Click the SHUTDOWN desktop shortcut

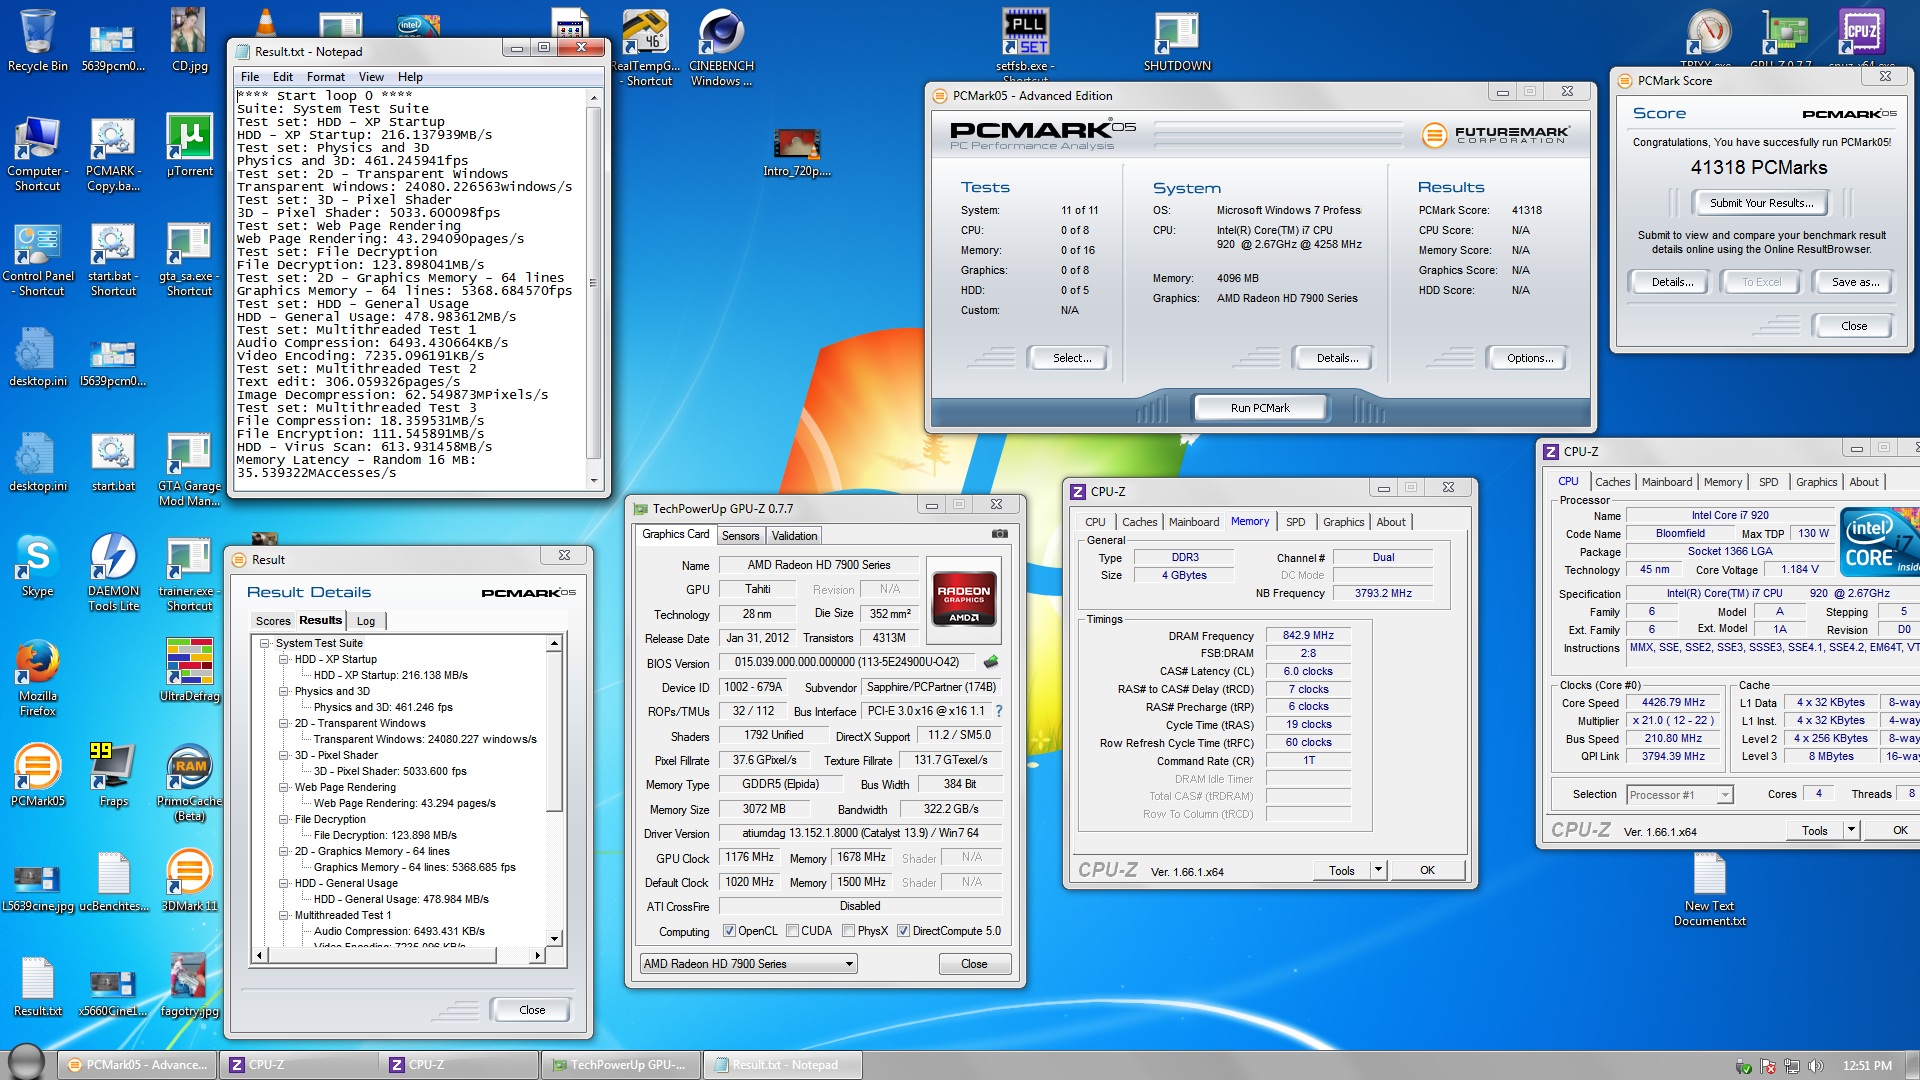pyautogui.click(x=1177, y=42)
